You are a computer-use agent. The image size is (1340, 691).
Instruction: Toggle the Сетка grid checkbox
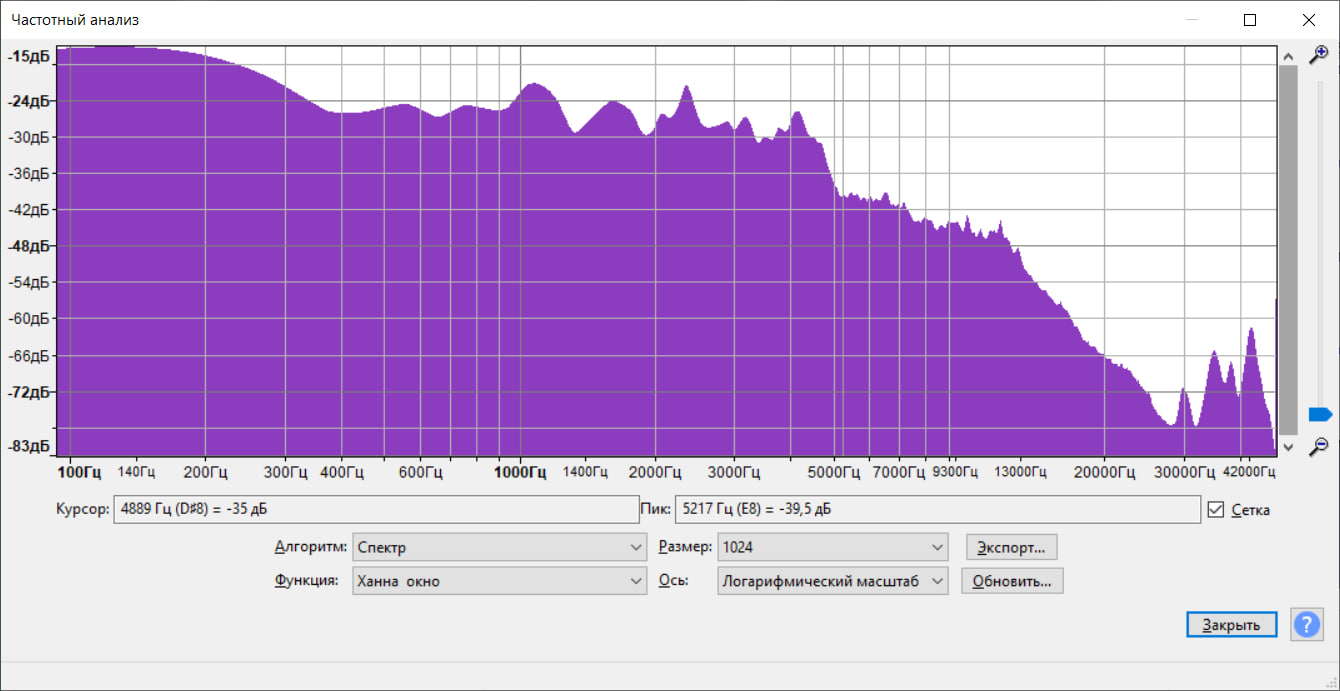click(1215, 509)
